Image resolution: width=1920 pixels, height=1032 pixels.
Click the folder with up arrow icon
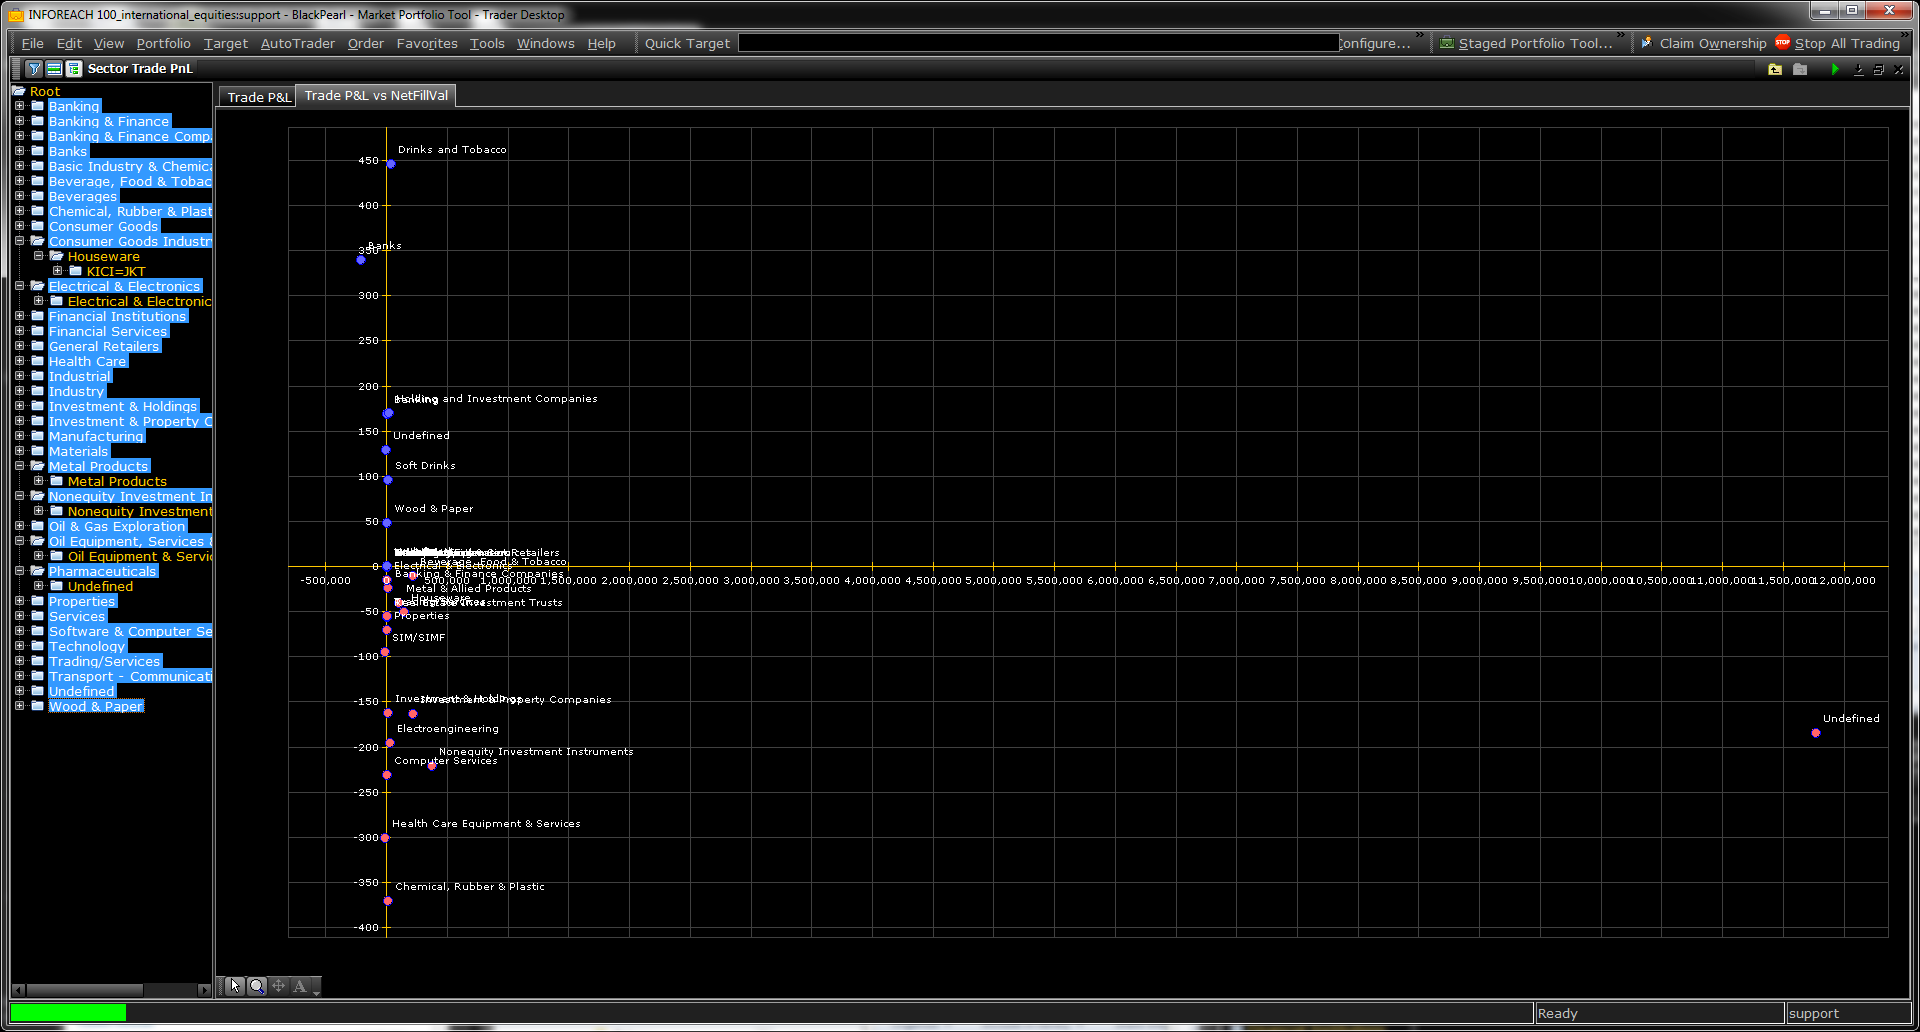click(1775, 69)
